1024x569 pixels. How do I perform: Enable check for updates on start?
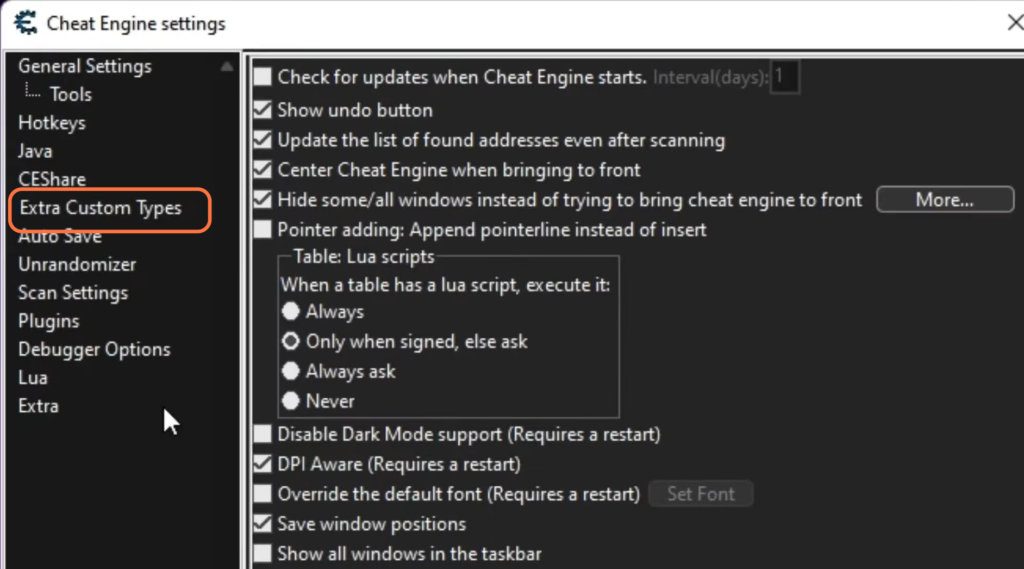tap(263, 77)
